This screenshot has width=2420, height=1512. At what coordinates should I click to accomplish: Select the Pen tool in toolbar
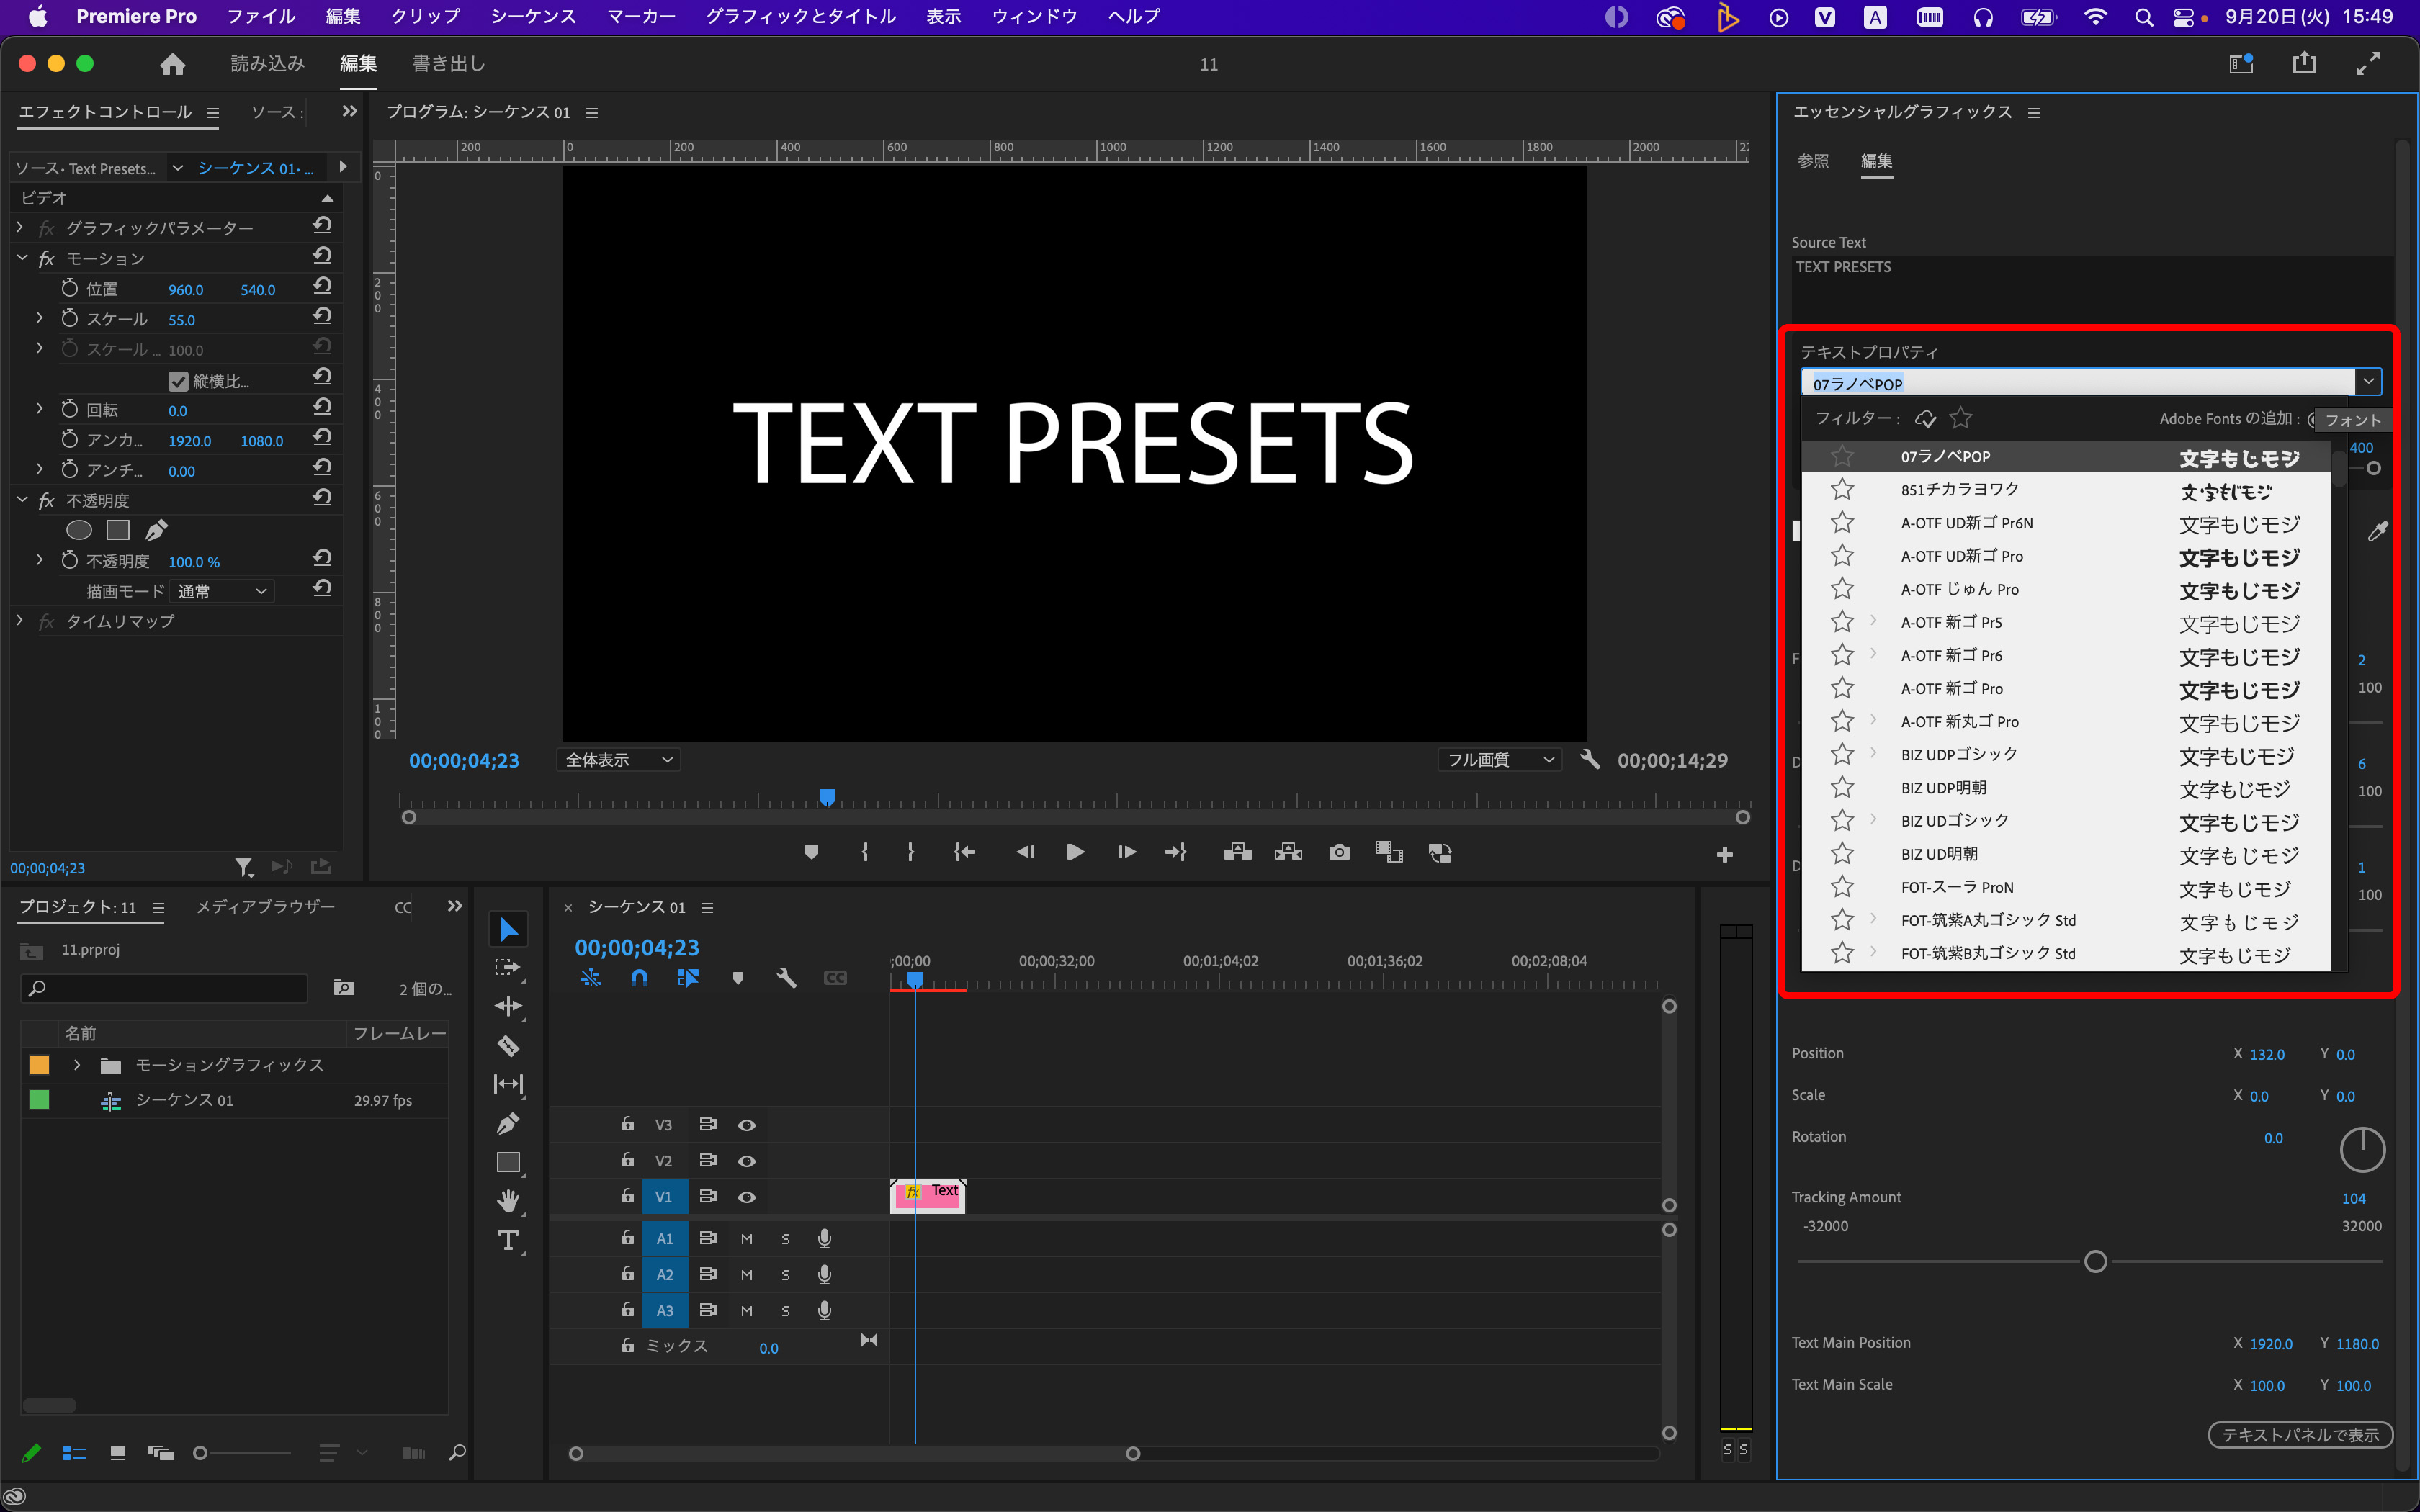tap(508, 1123)
